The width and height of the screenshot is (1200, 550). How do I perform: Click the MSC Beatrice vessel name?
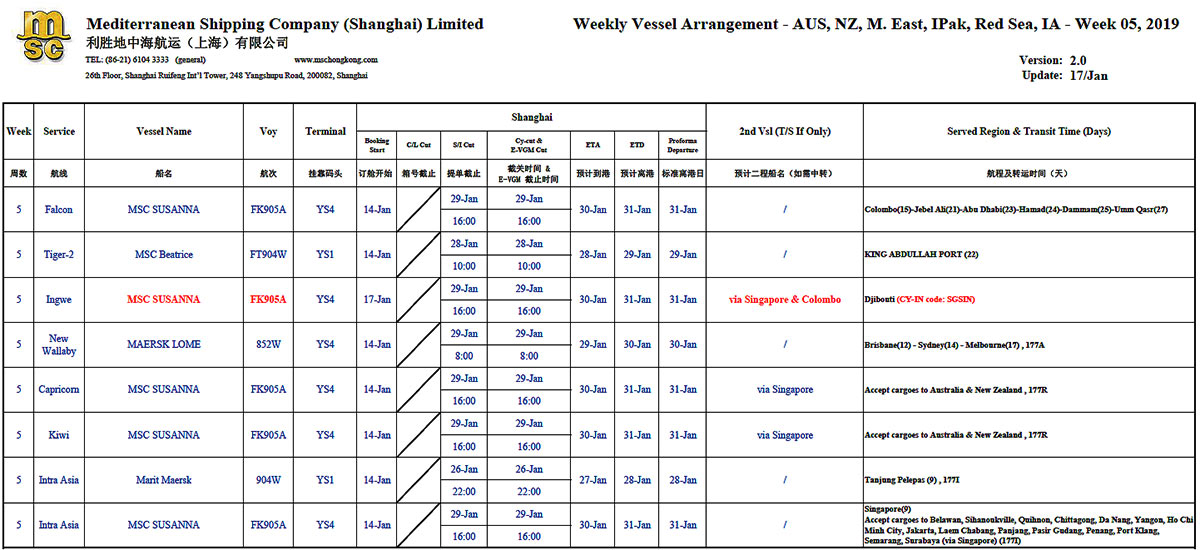(164, 255)
